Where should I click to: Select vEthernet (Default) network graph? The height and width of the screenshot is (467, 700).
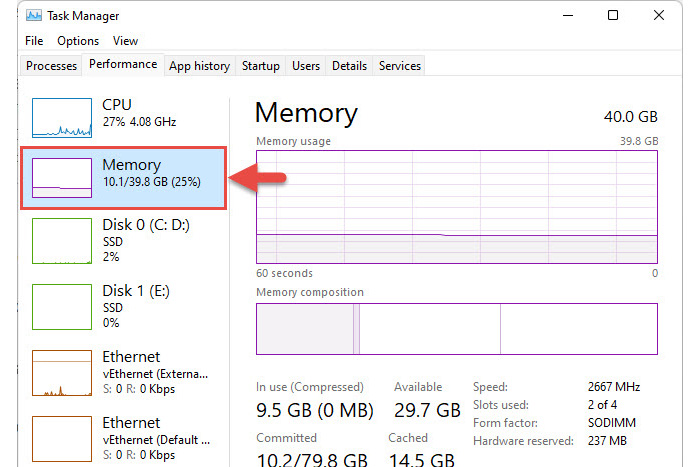pos(62,439)
